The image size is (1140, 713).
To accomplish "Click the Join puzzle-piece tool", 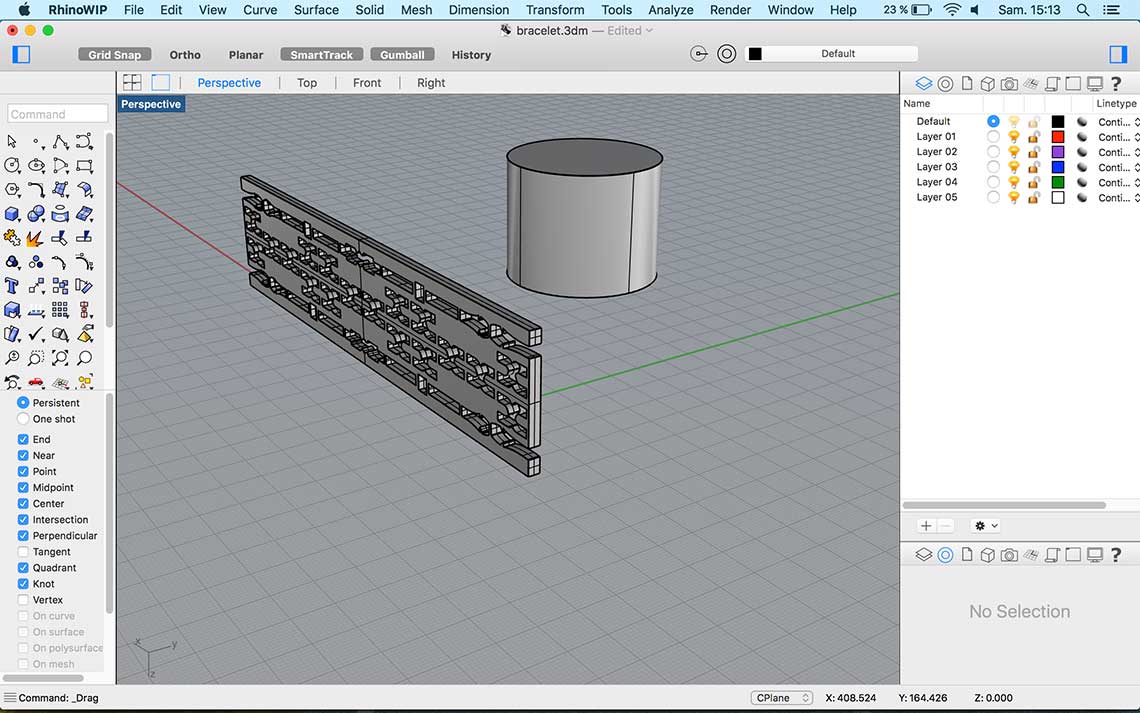I will (x=12, y=238).
